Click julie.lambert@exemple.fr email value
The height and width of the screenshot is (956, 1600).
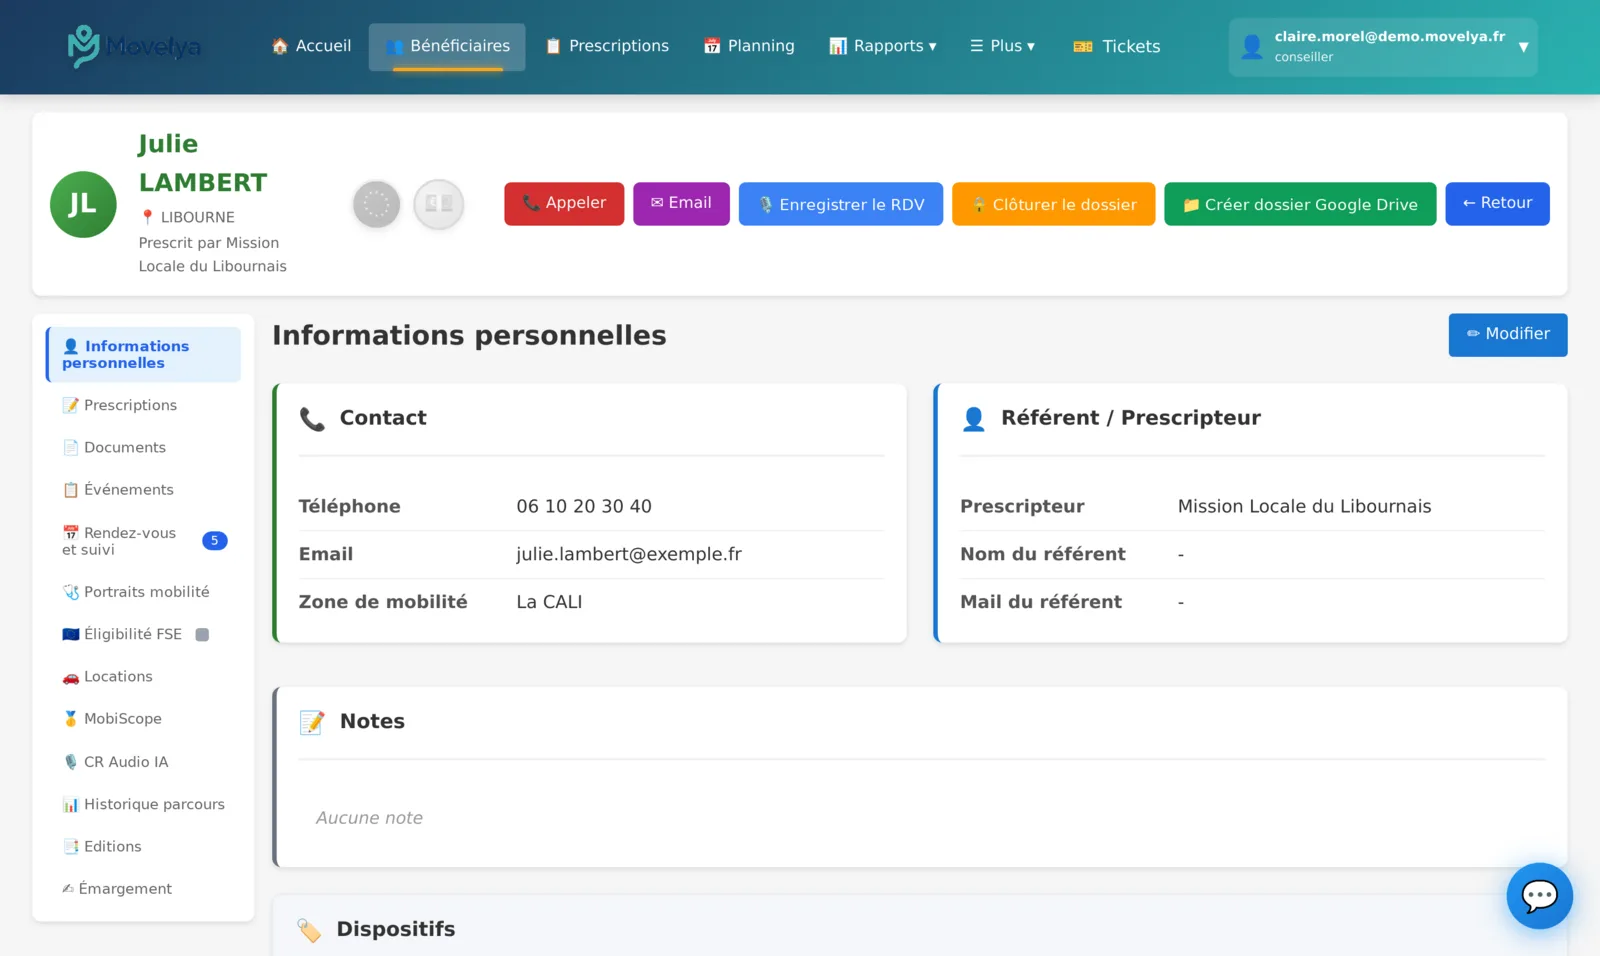[x=629, y=554]
